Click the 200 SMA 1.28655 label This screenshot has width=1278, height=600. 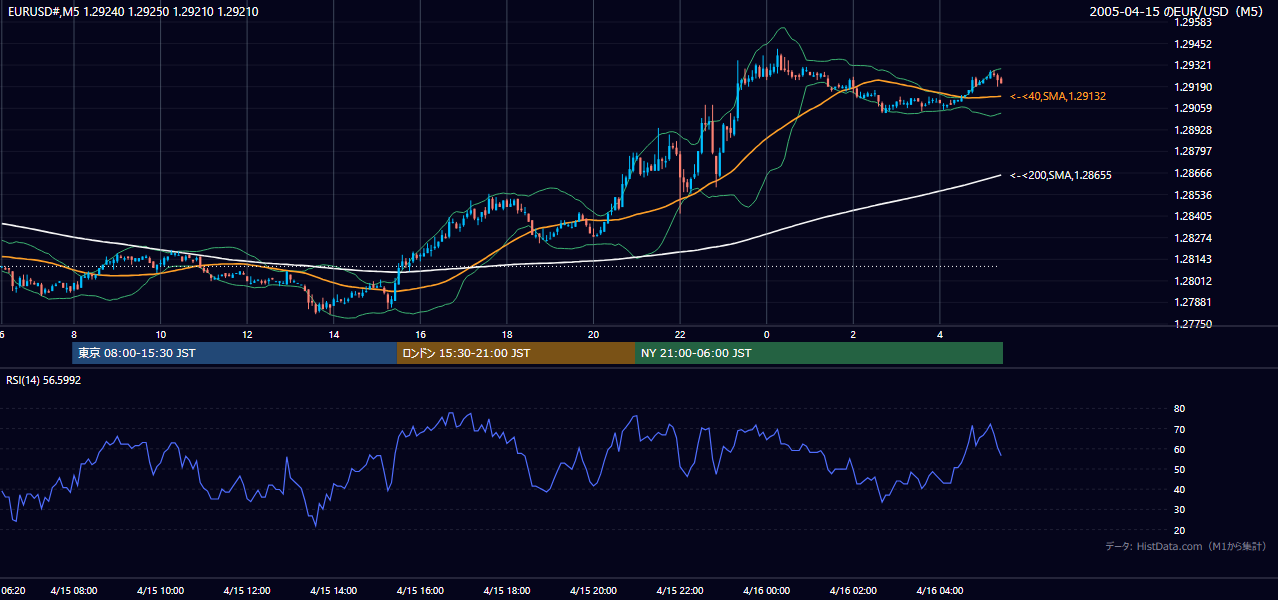(1061, 175)
